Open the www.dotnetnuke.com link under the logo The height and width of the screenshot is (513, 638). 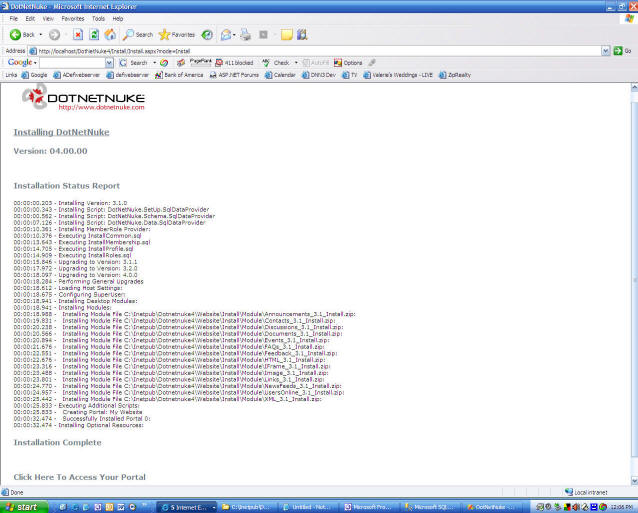(x=95, y=107)
